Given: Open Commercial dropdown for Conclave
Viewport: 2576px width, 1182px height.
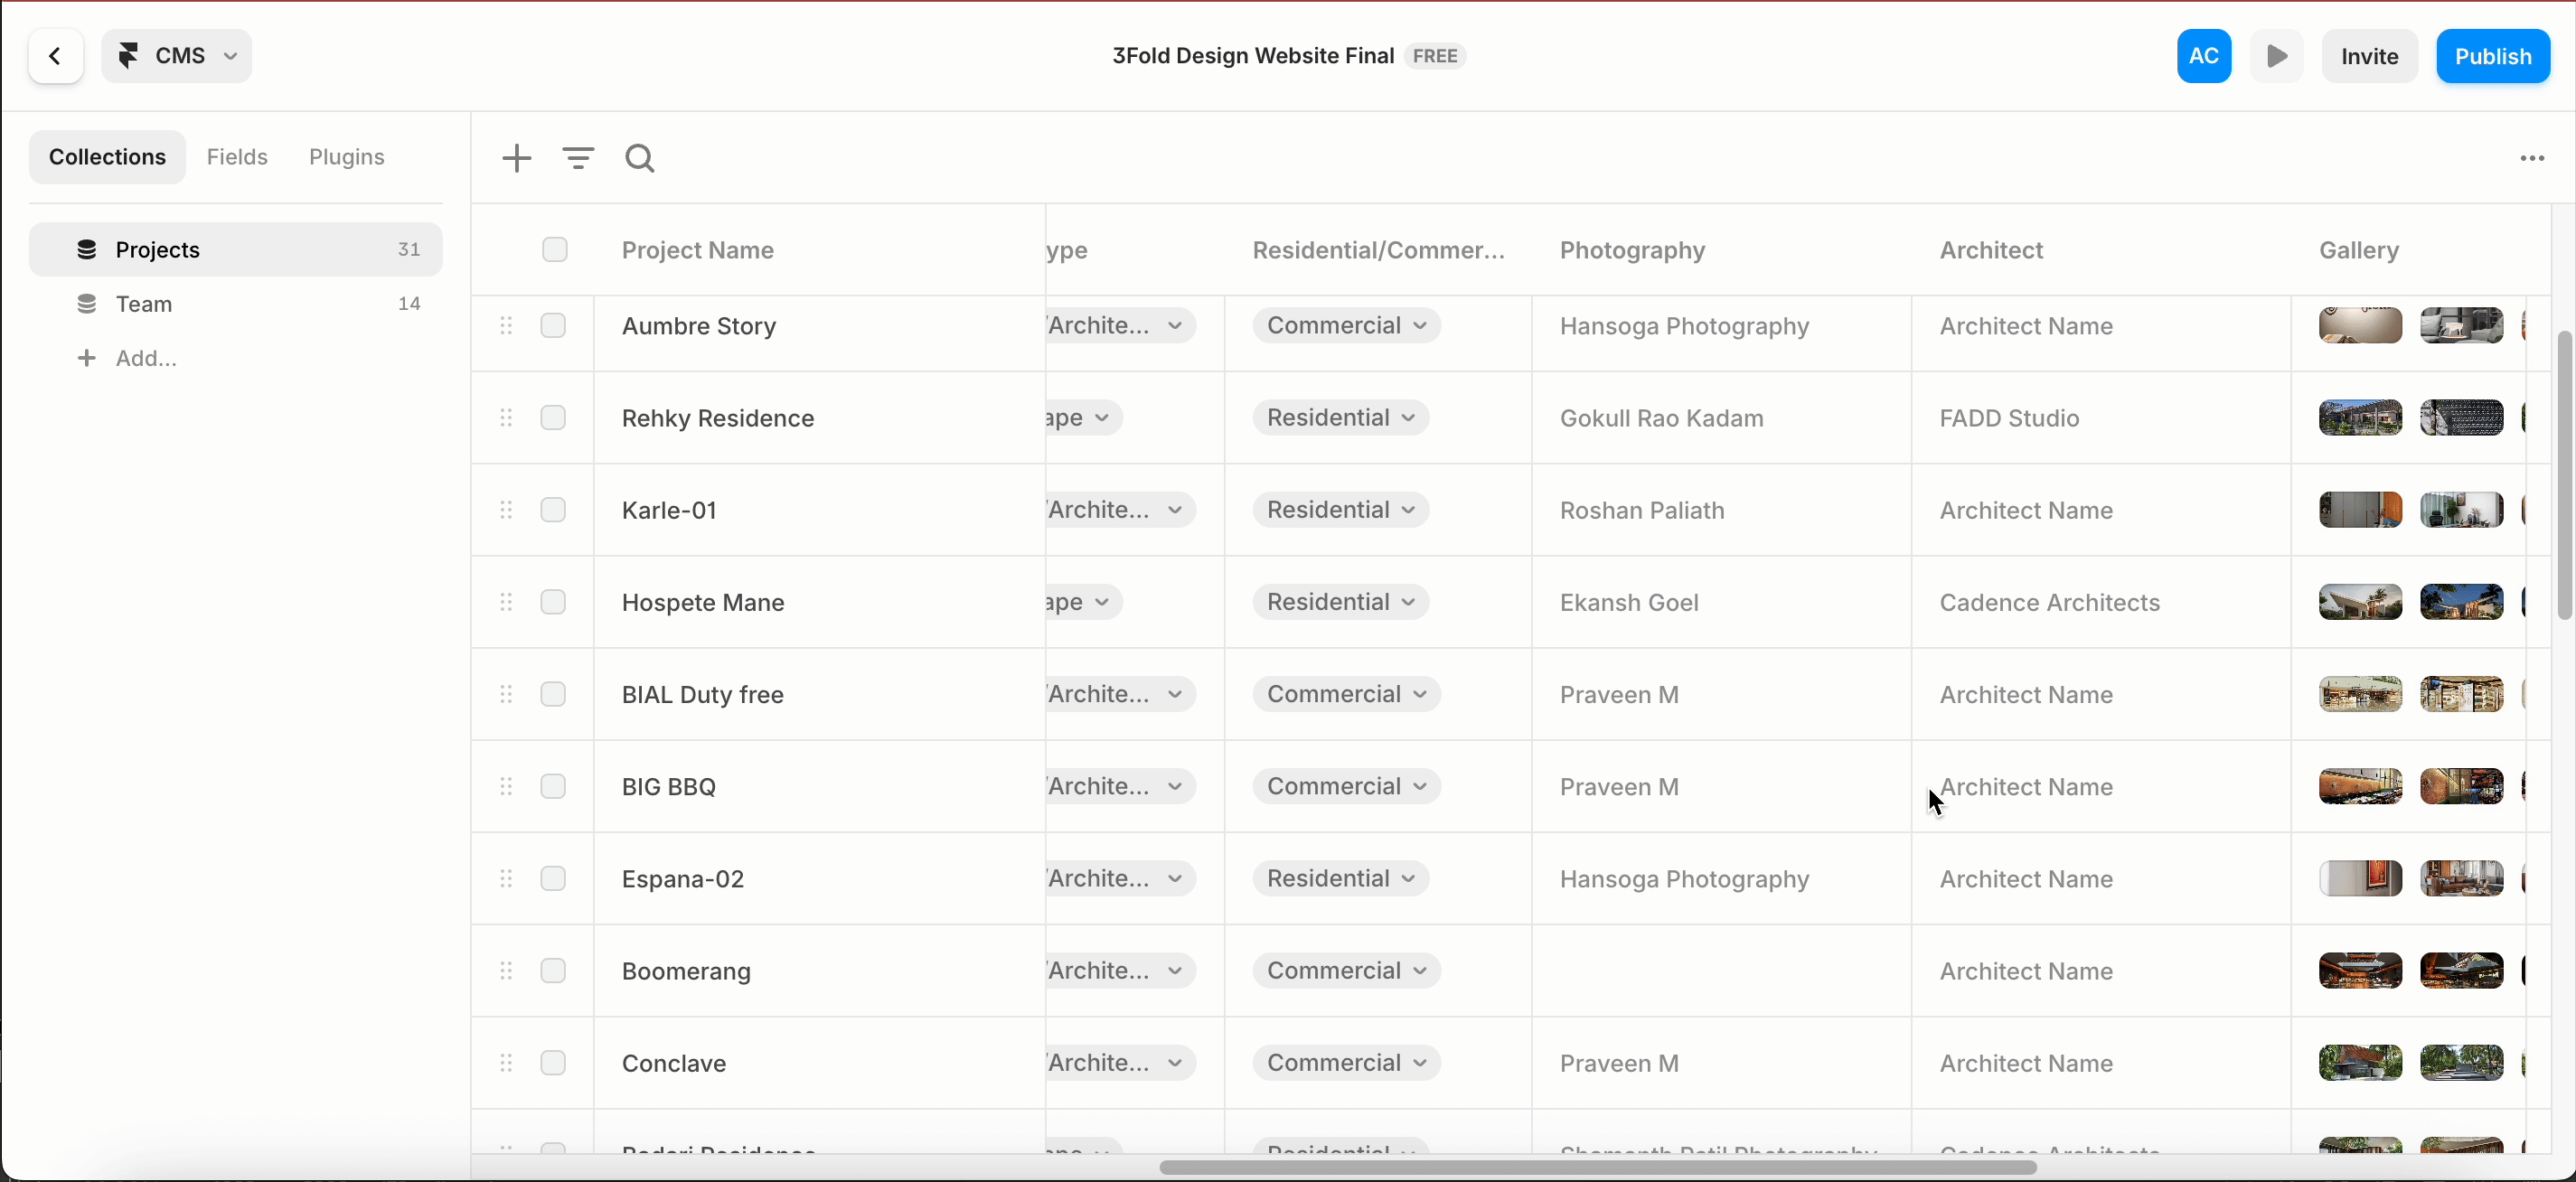Looking at the screenshot, I should [1346, 1062].
